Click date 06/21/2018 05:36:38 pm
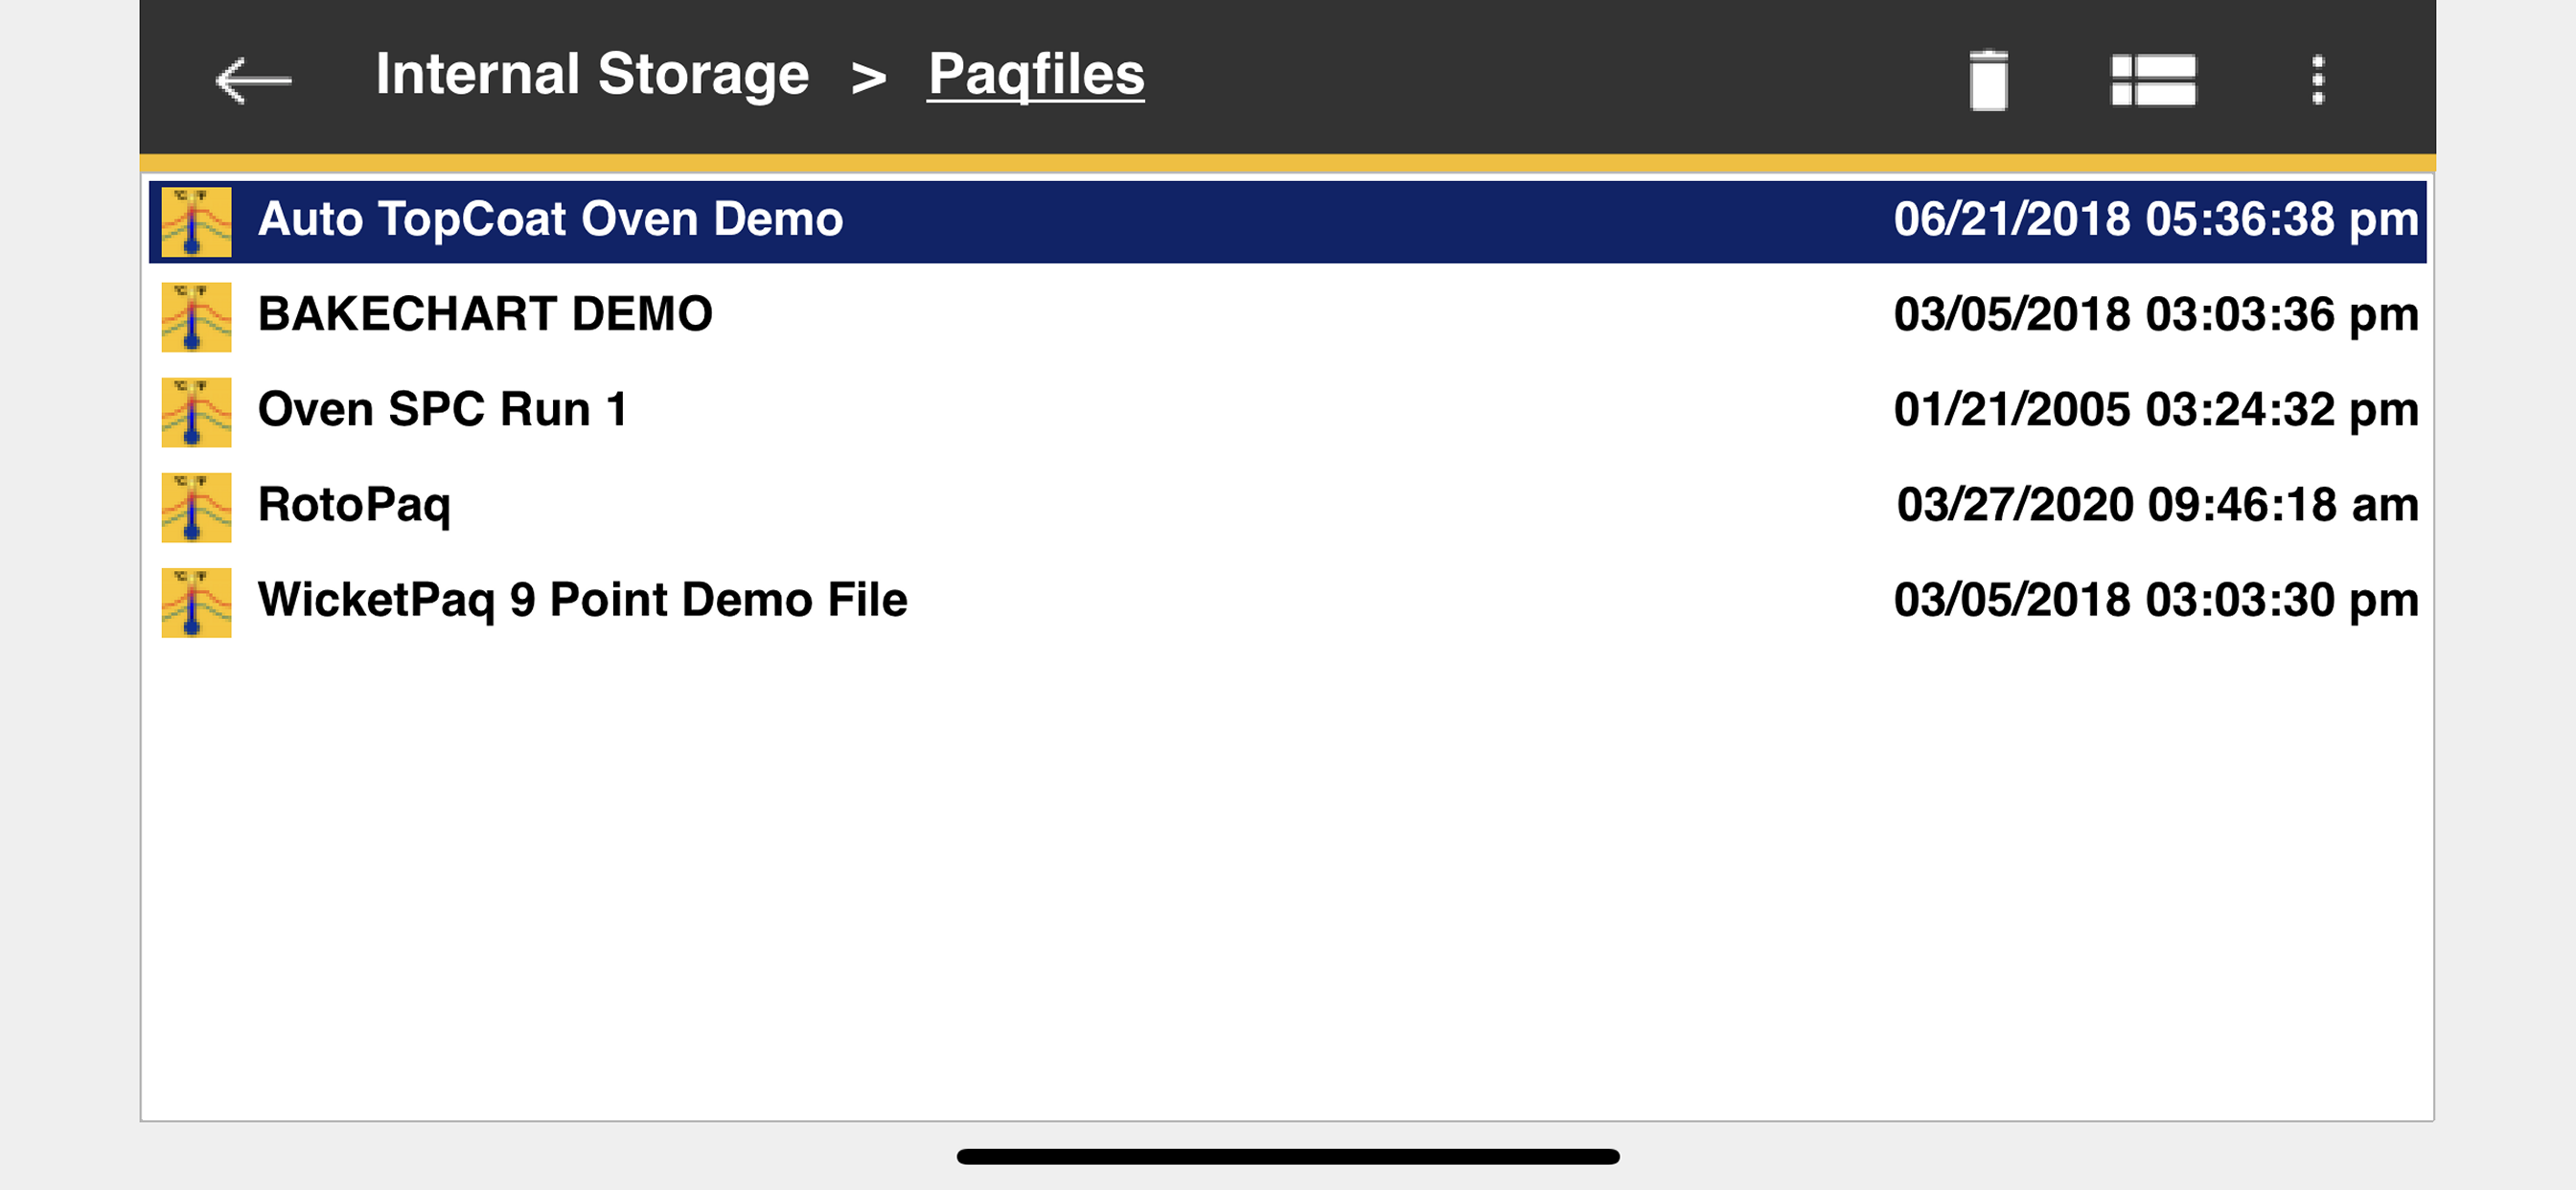Viewport: 2576px width, 1190px height. (2155, 219)
